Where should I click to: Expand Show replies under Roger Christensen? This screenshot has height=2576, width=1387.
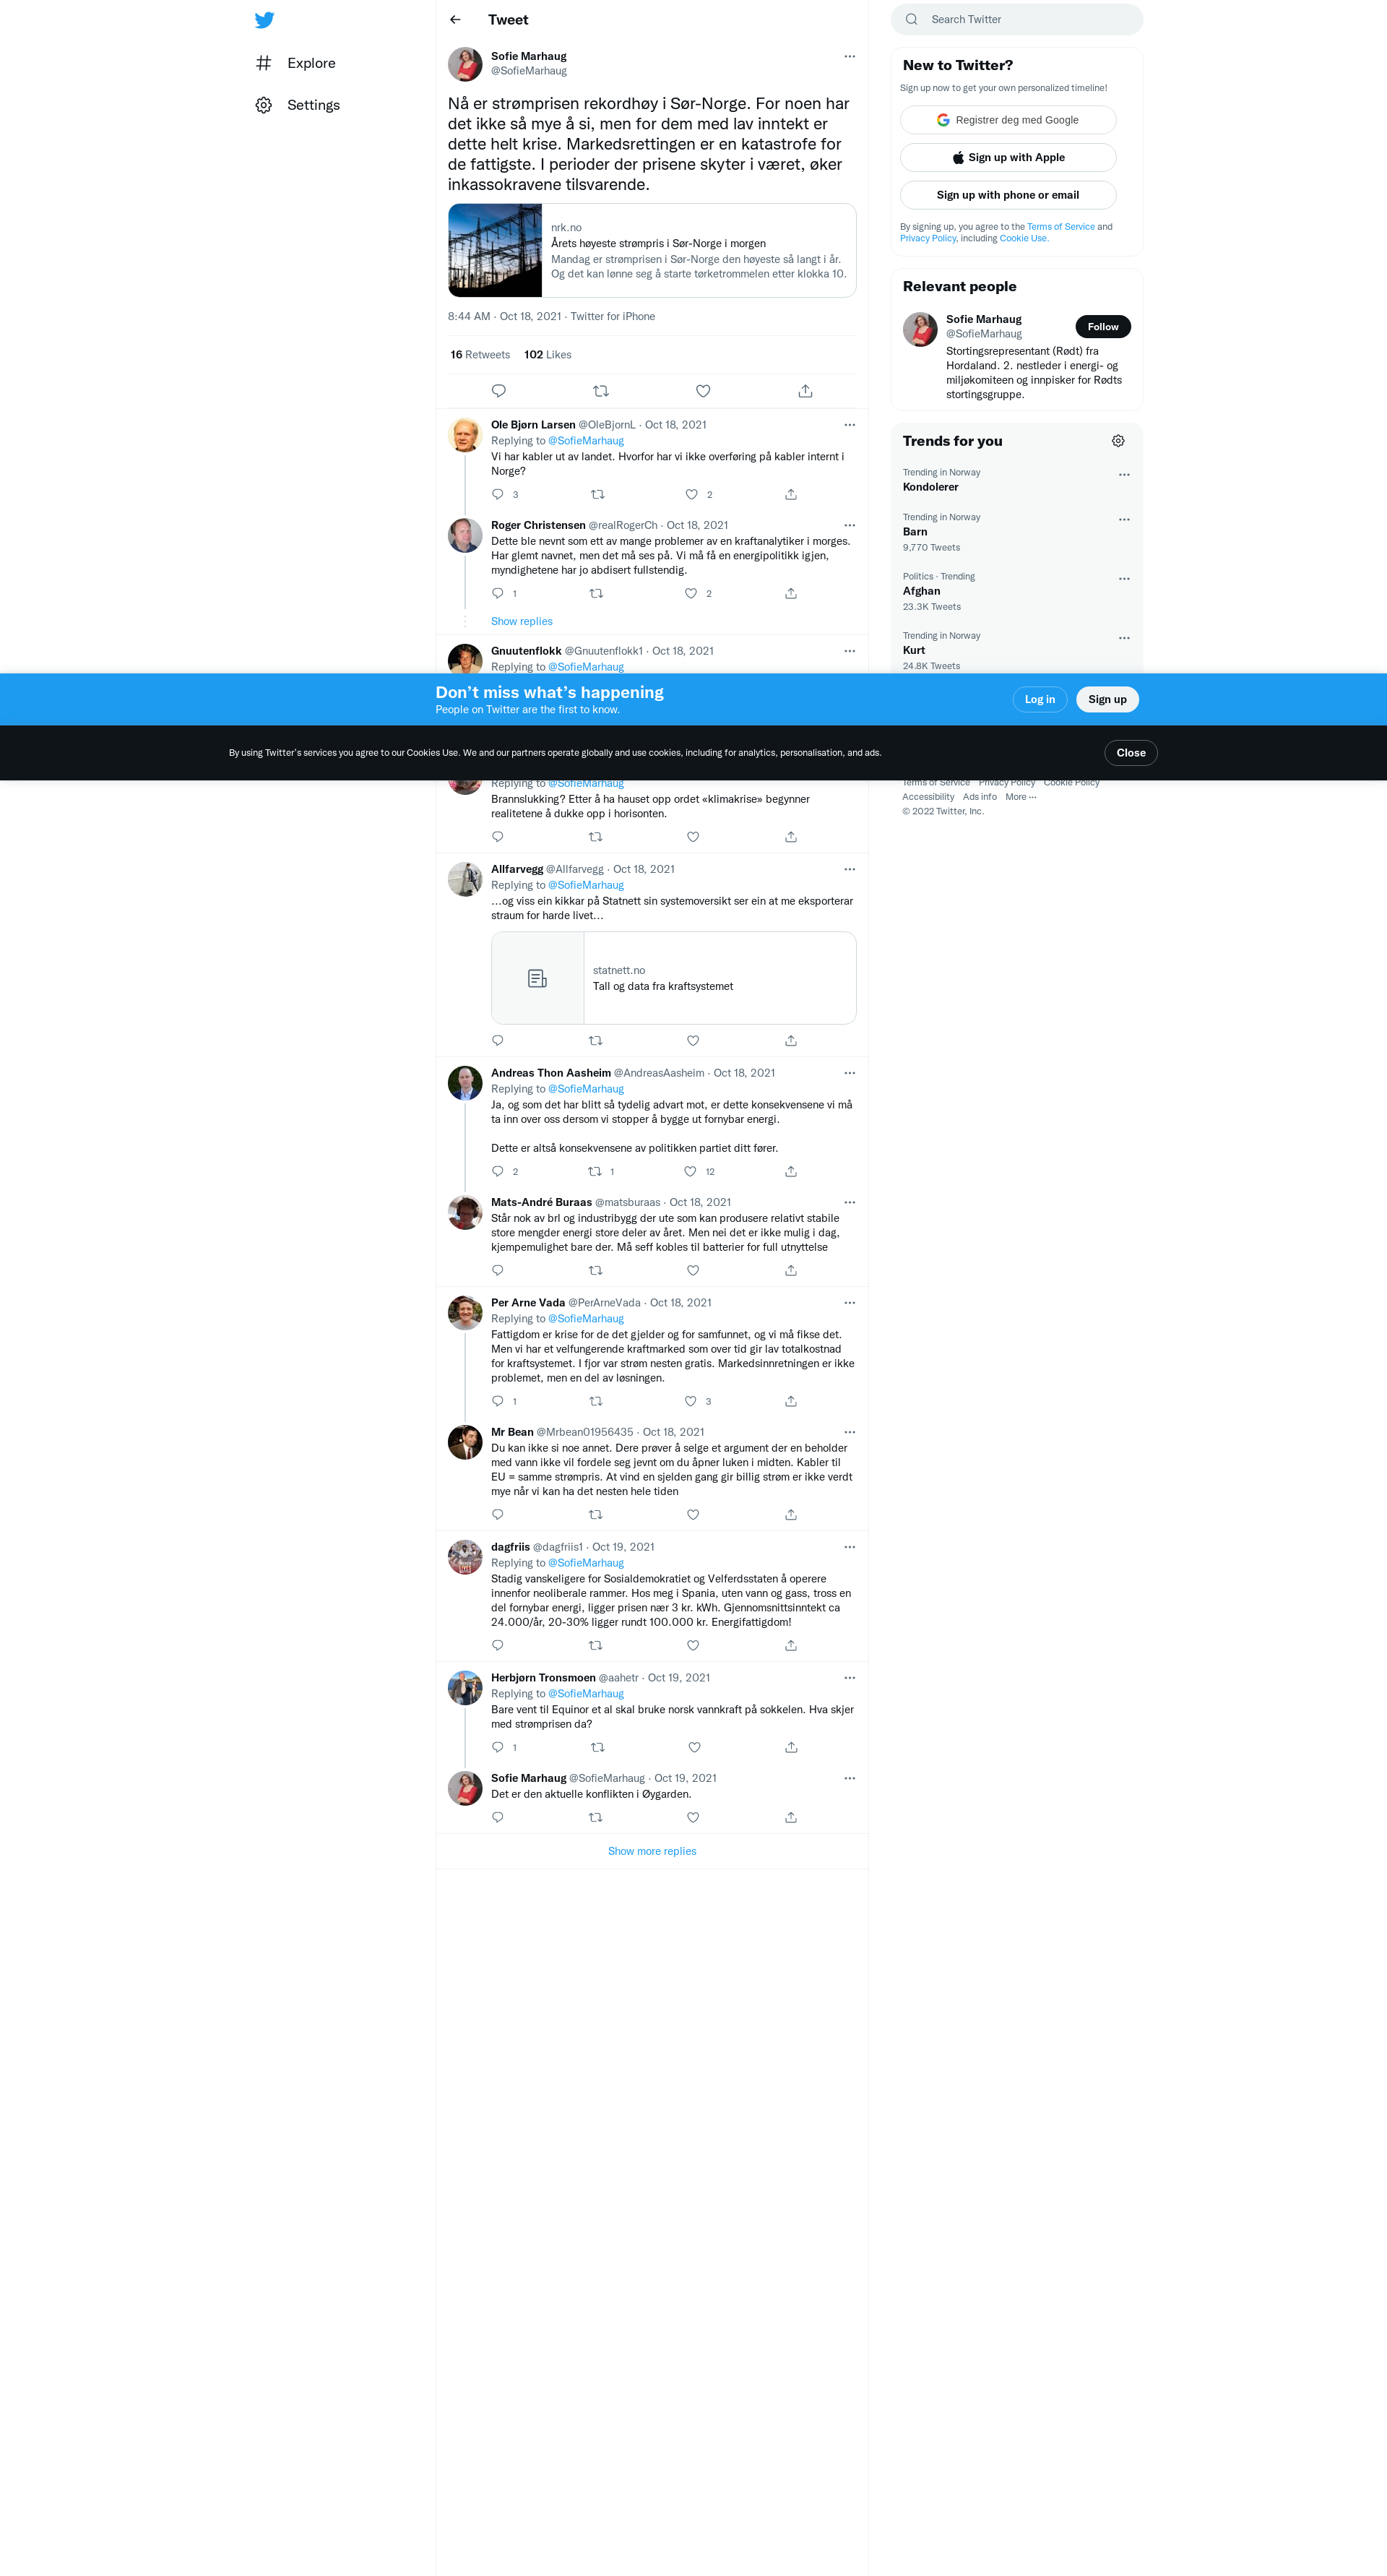(x=521, y=621)
